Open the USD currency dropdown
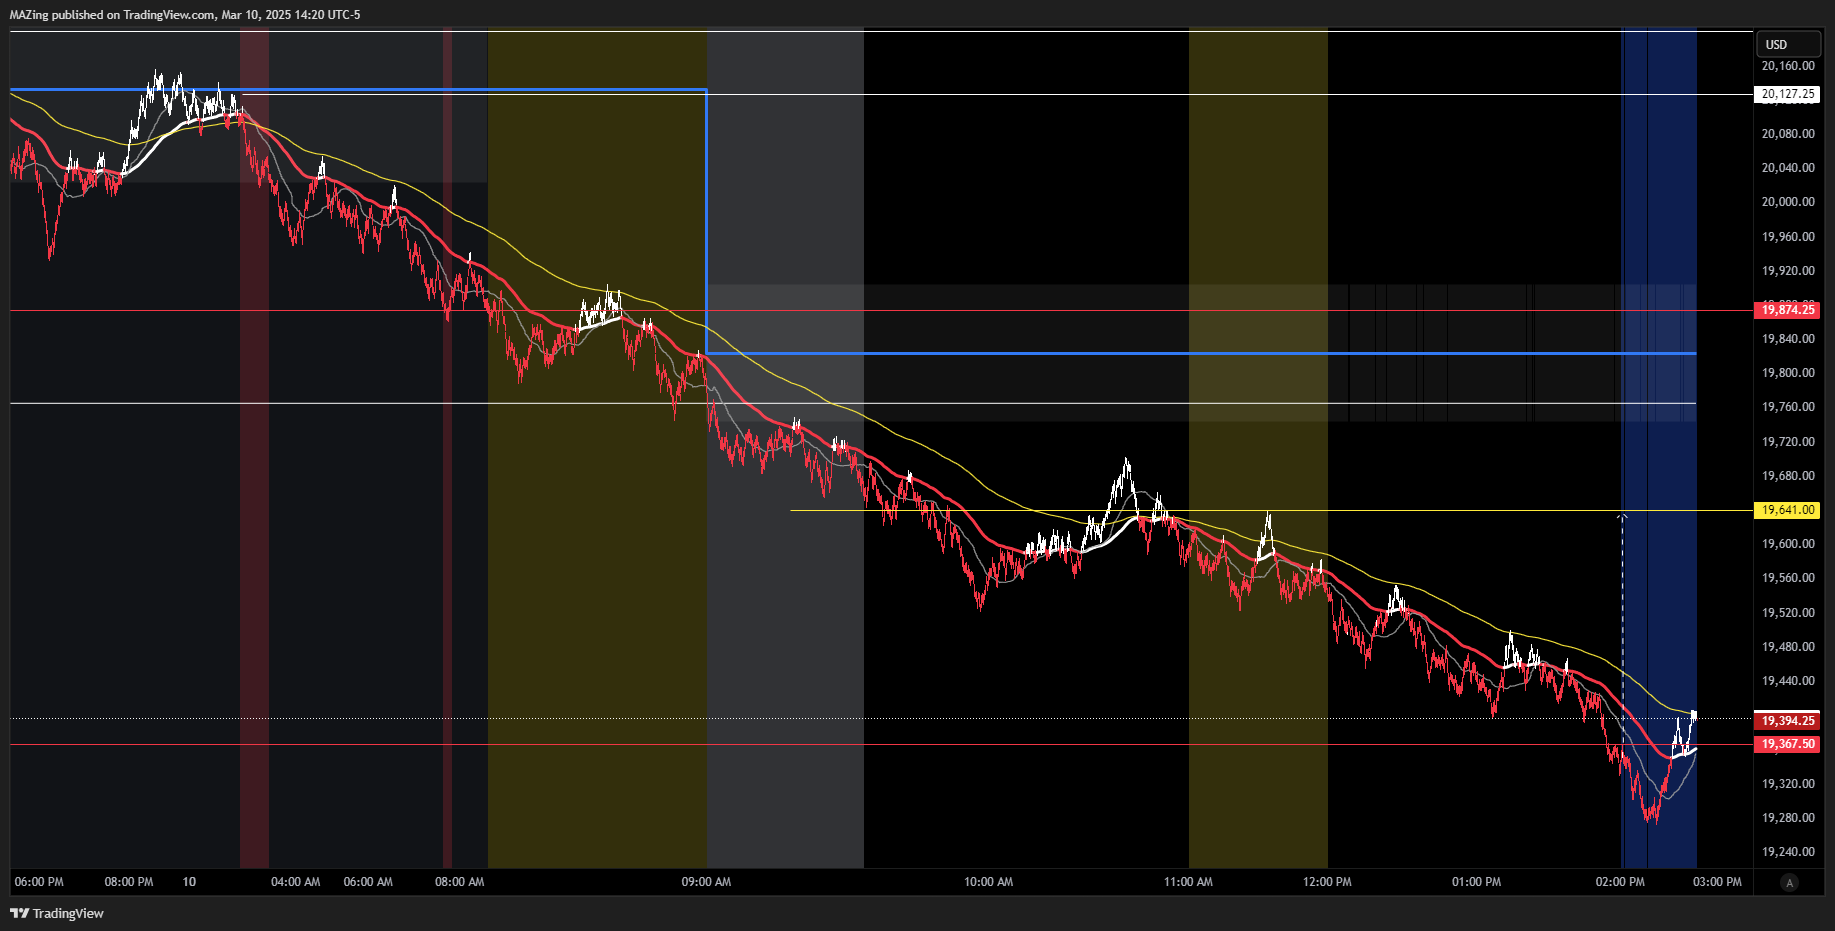This screenshot has height=931, width=1835. (1789, 44)
